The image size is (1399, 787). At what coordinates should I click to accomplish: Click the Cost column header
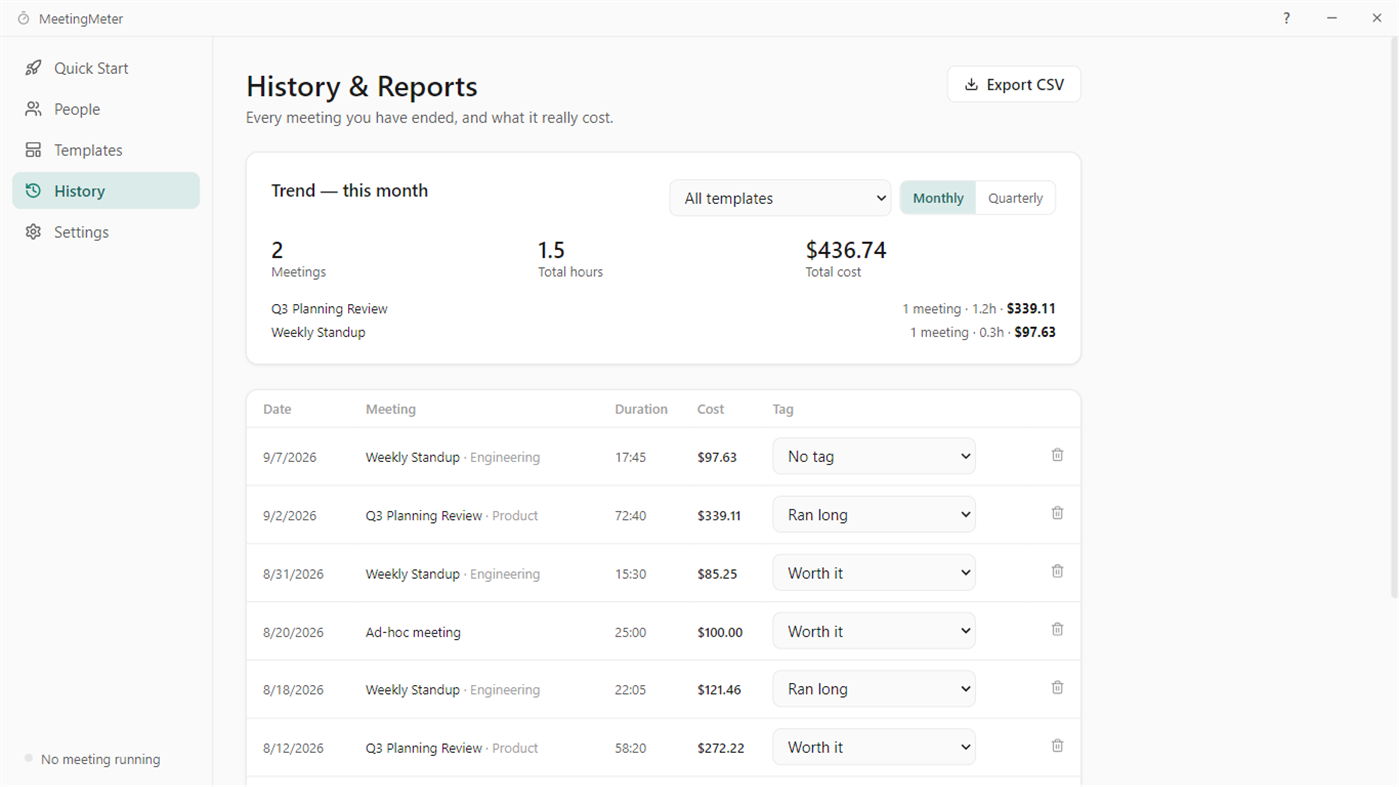click(711, 409)
